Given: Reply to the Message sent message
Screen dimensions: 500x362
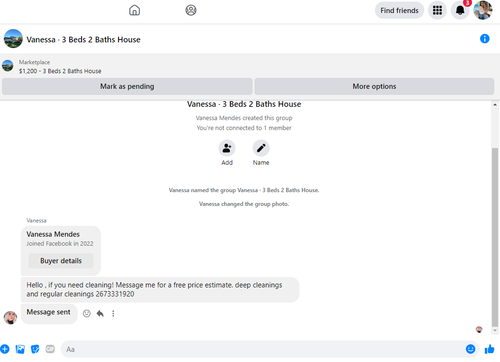Looking at the screenshot, I should 100,313.
